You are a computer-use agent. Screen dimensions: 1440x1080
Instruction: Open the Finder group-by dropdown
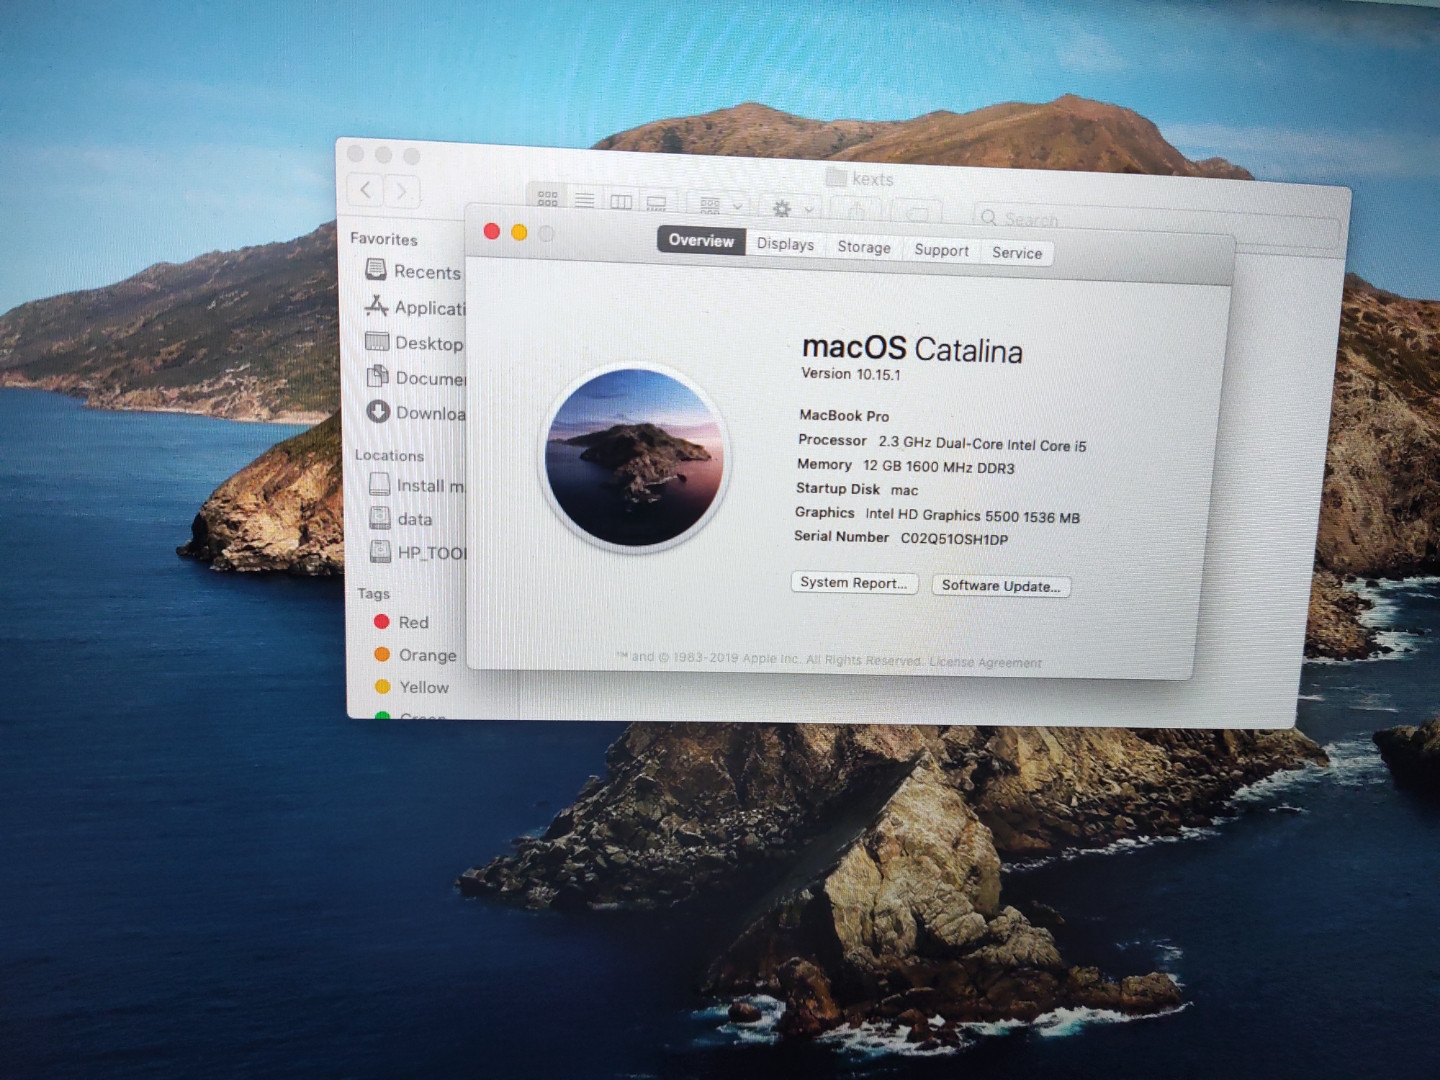click(720, 206)
